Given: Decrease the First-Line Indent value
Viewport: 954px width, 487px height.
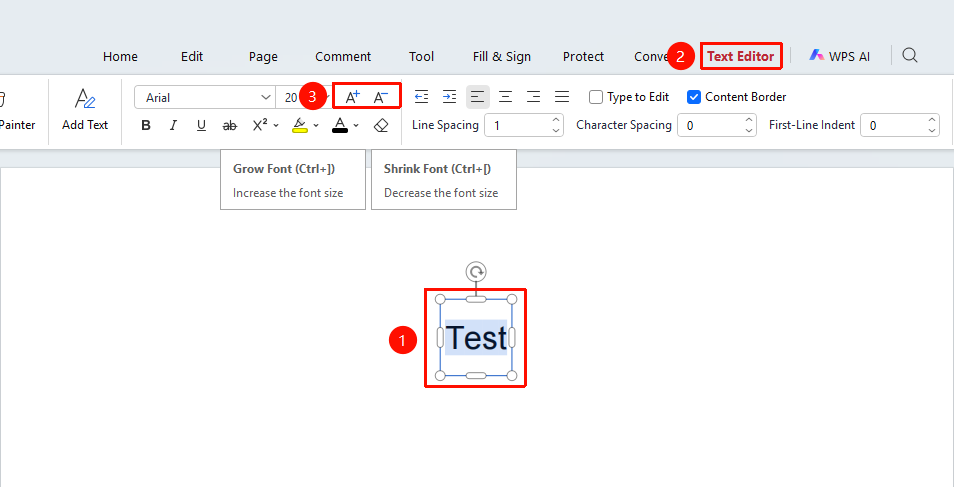Looking at the screenshot, I should pyautogui.click(x=933, y=130).
